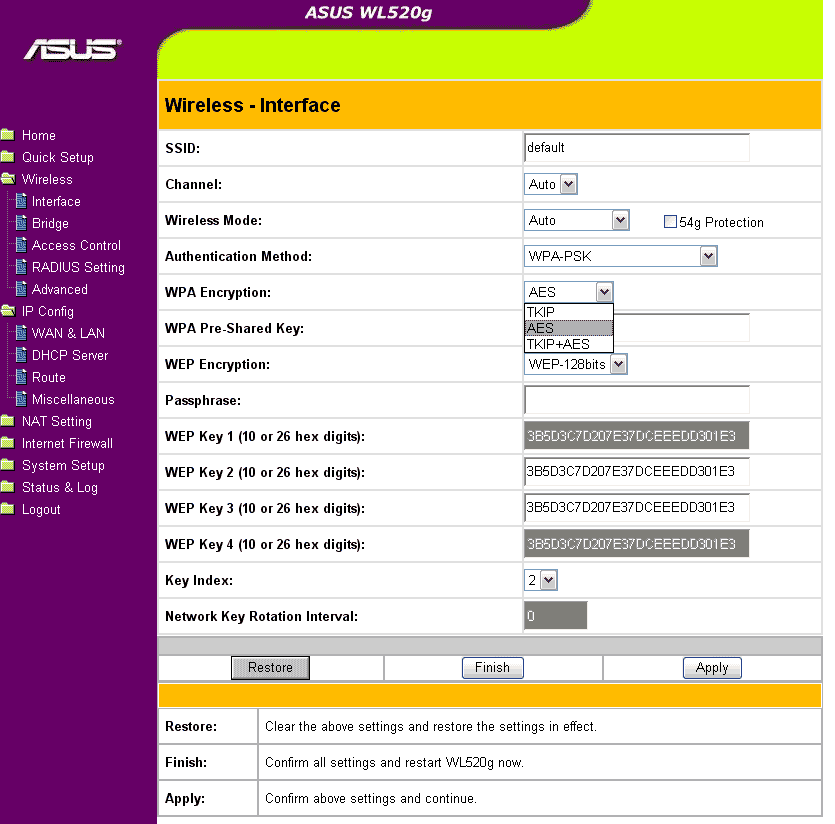Open the System Setup menu link

coord(63,465)
